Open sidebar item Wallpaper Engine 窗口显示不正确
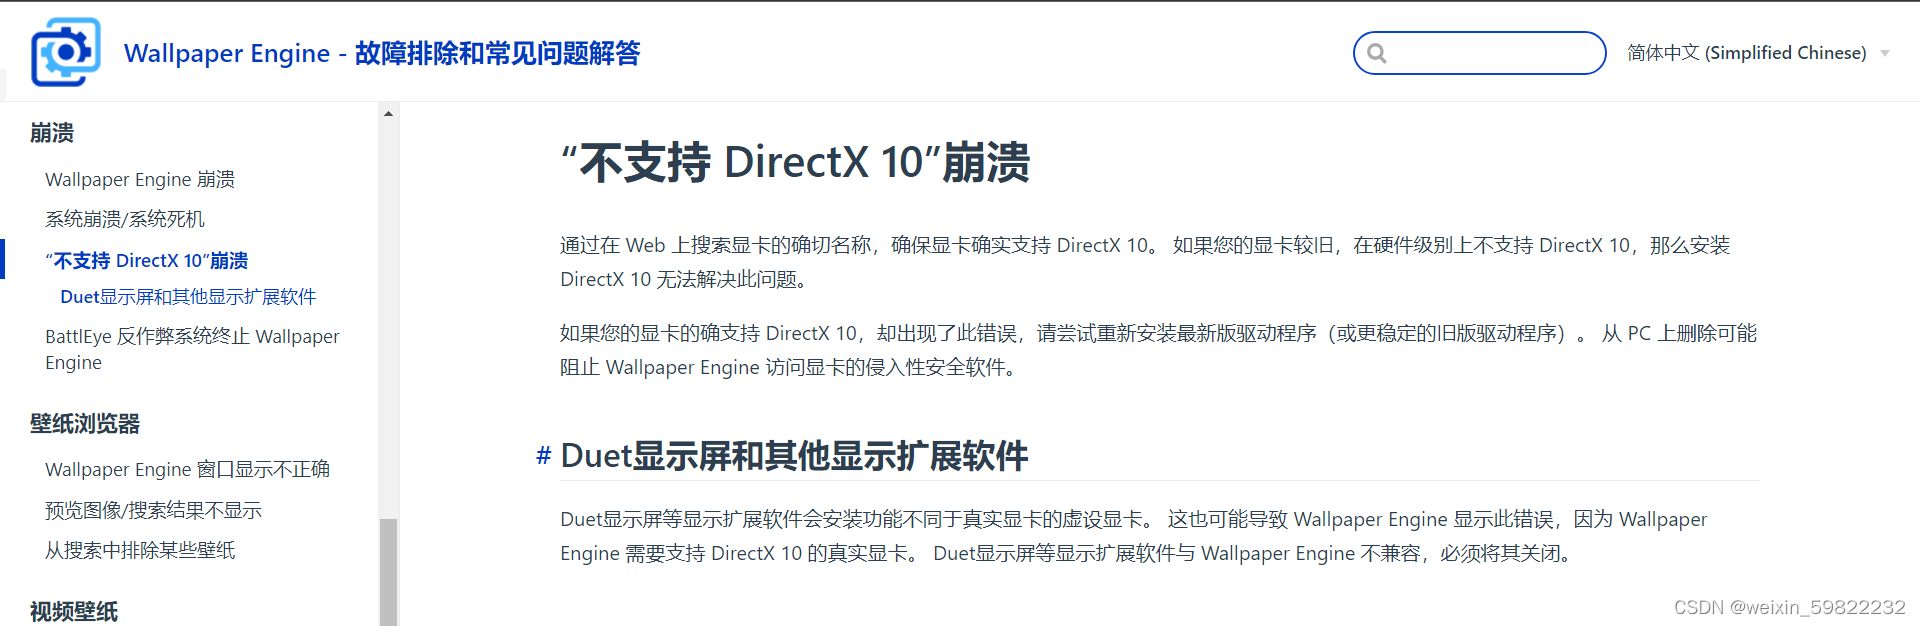Viewport: 1920px width, 626px height. 187,469
